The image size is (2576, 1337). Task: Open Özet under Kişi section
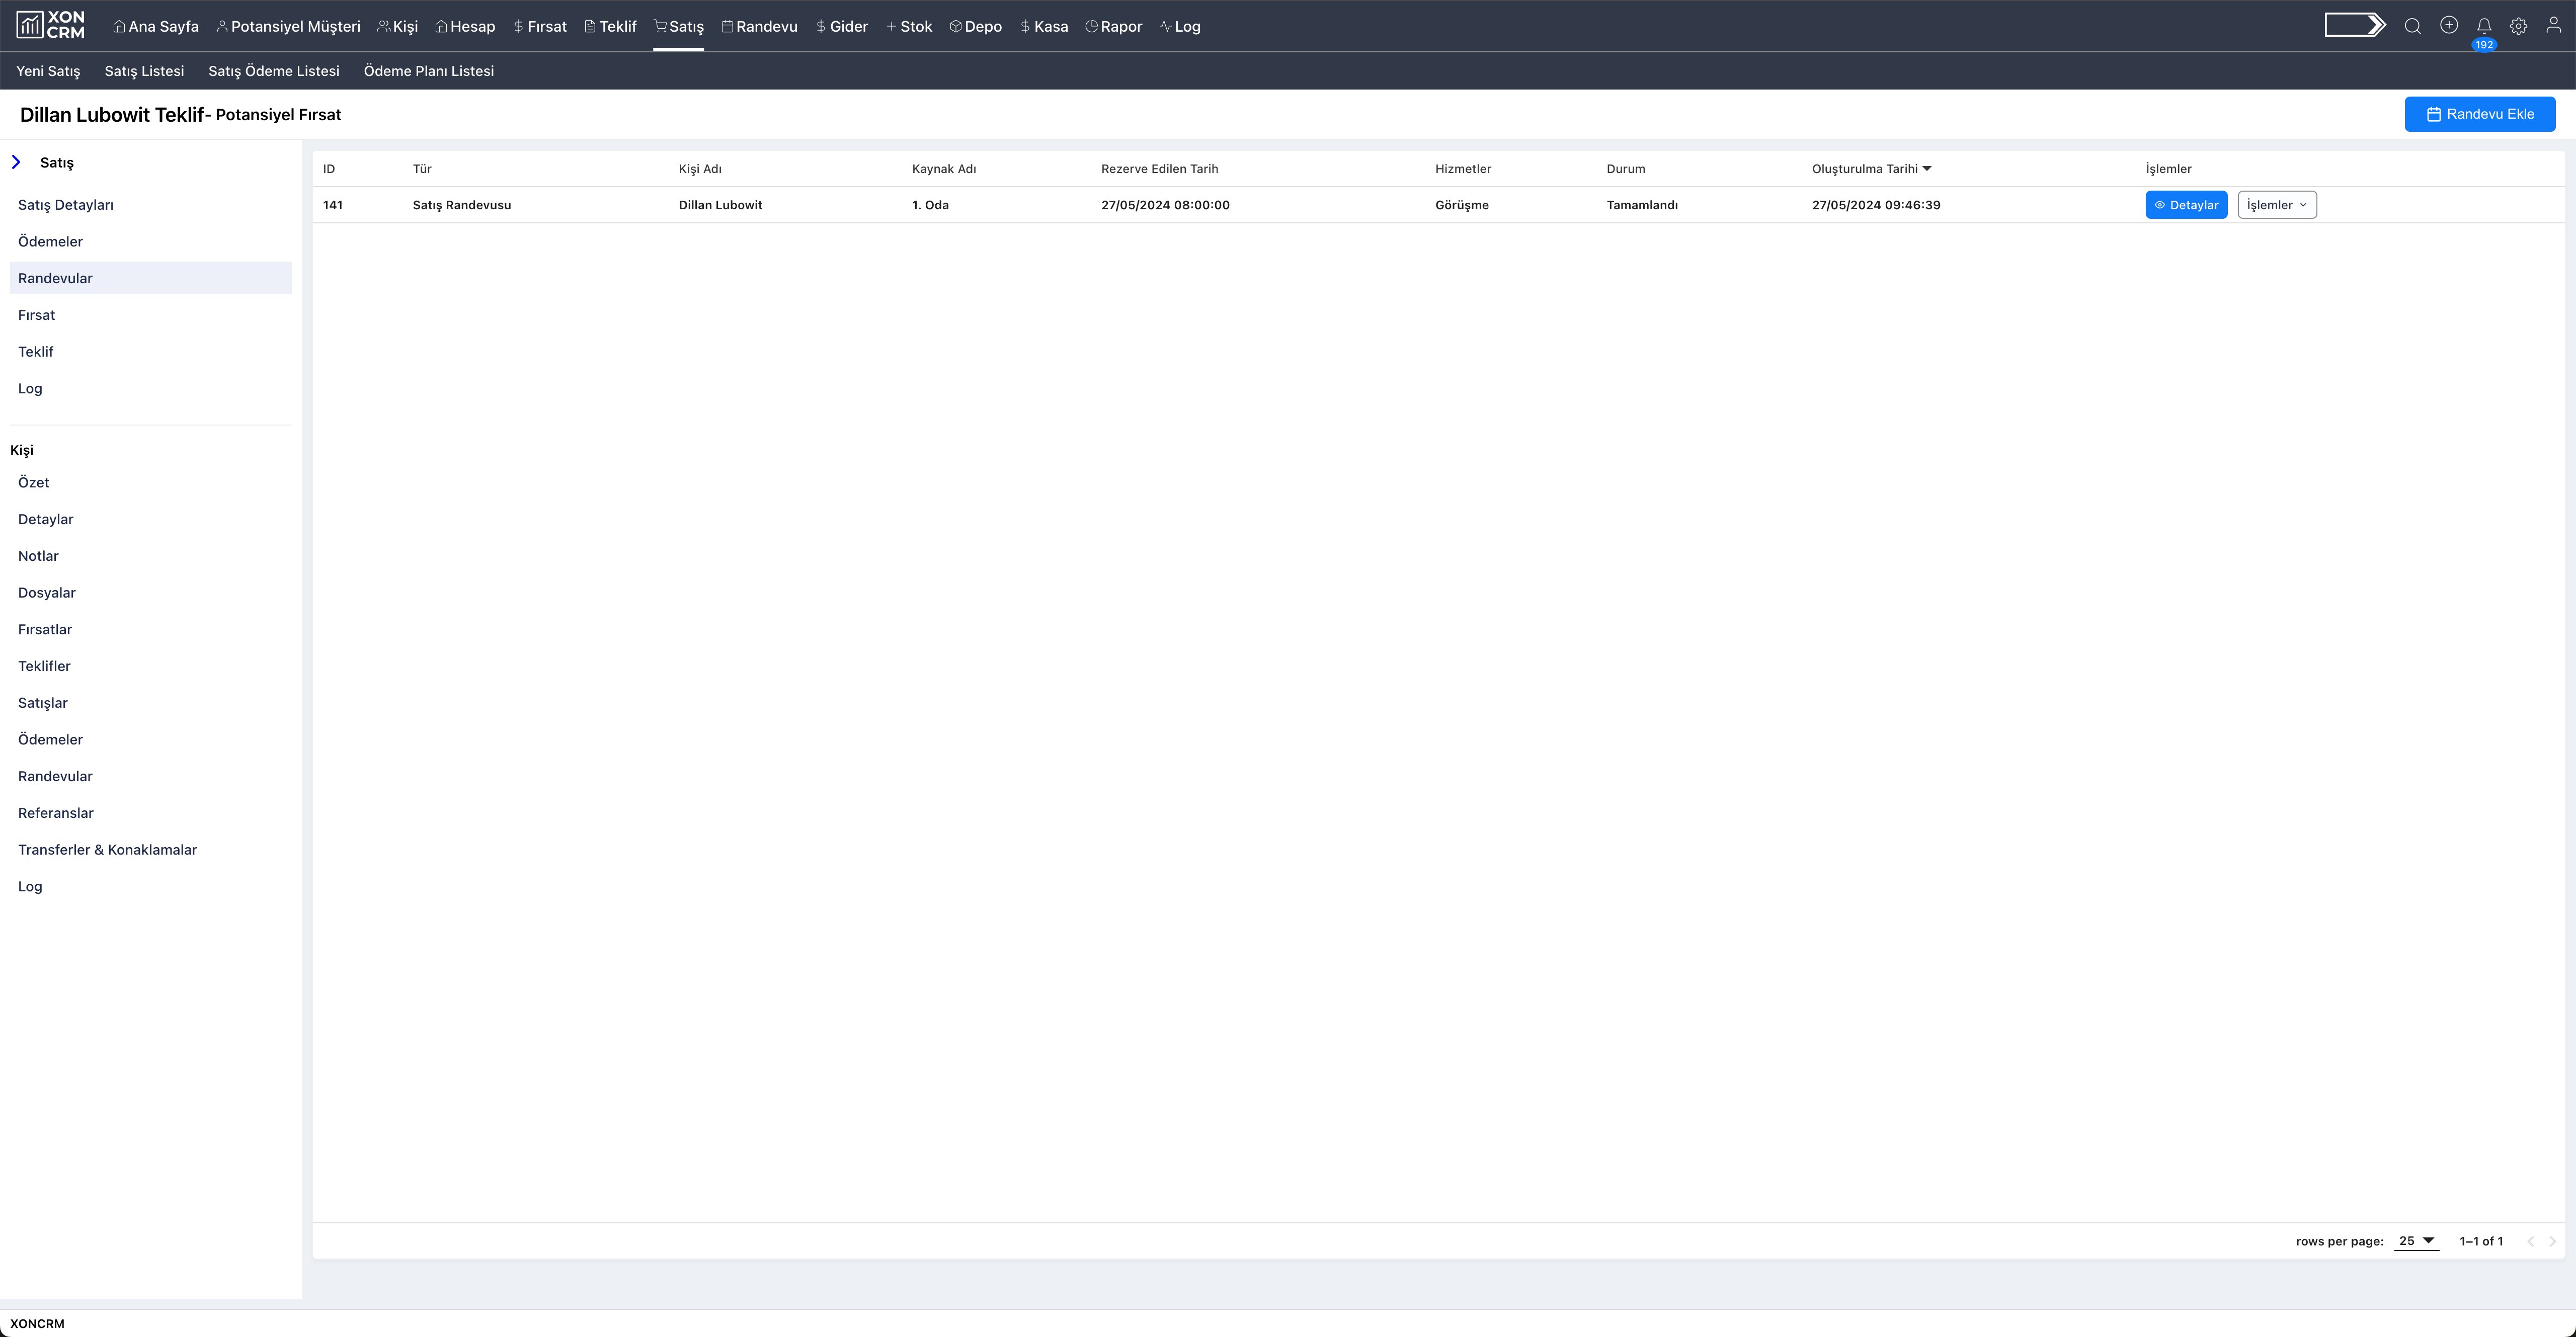tap(33, 483)
